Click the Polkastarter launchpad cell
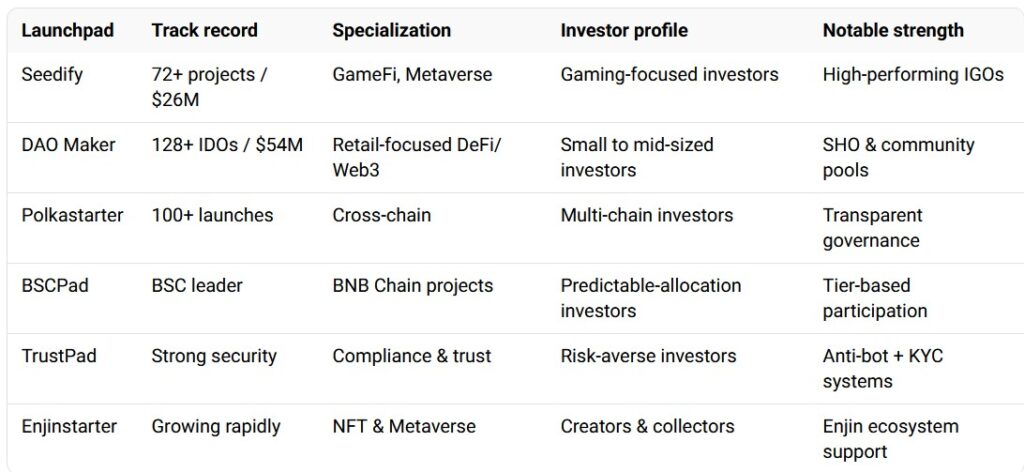 tap(72, 215)
